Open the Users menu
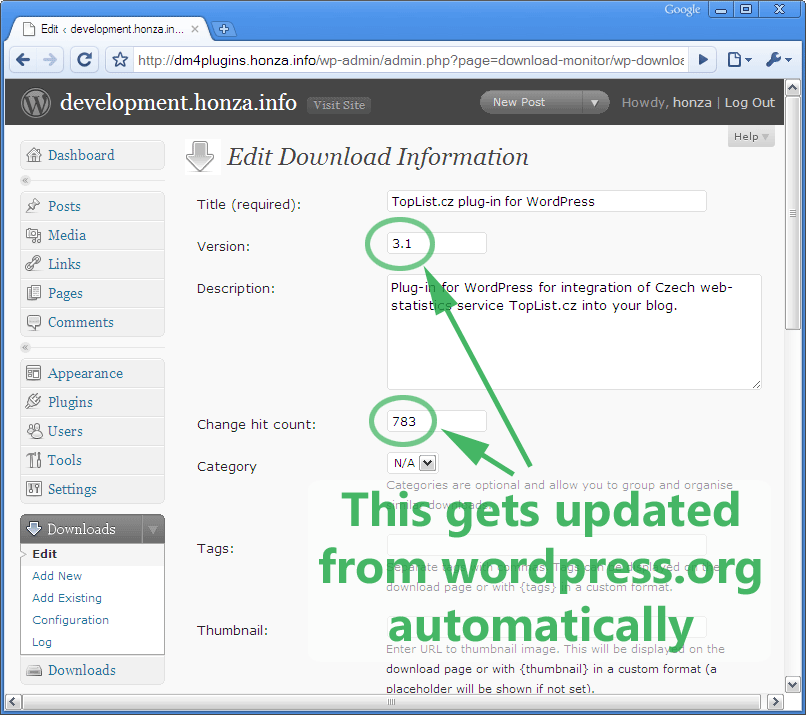806x715 pixels. pyautogui.click(x=65, y=431)
